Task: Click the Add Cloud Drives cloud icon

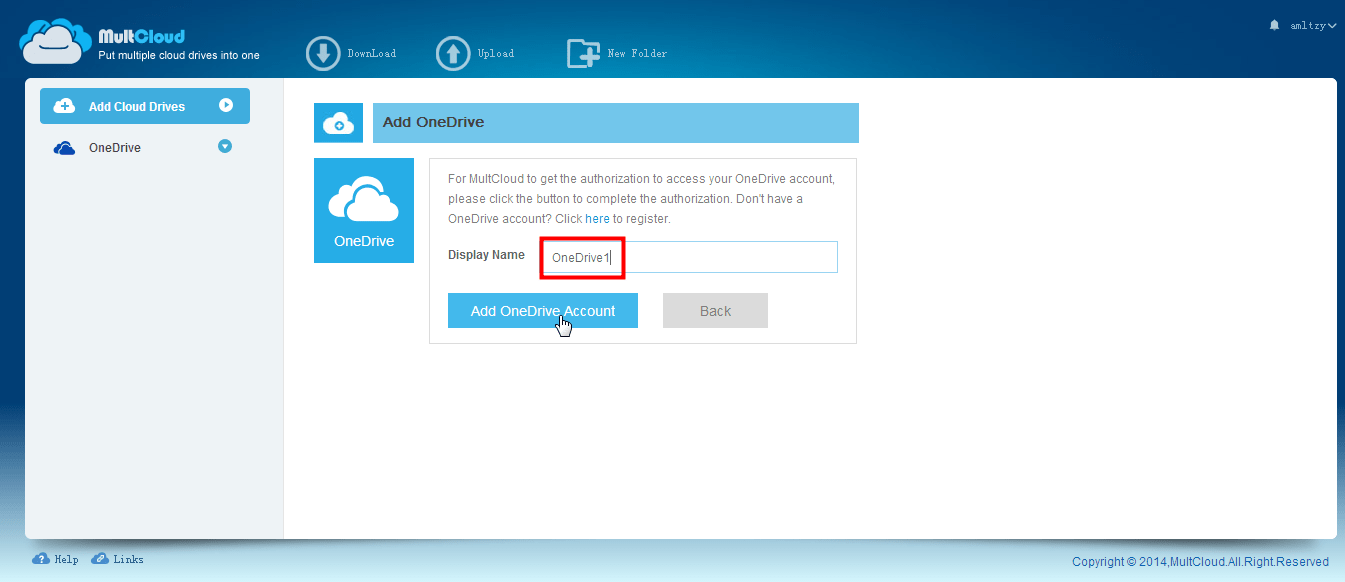Action: coord(63,106)
